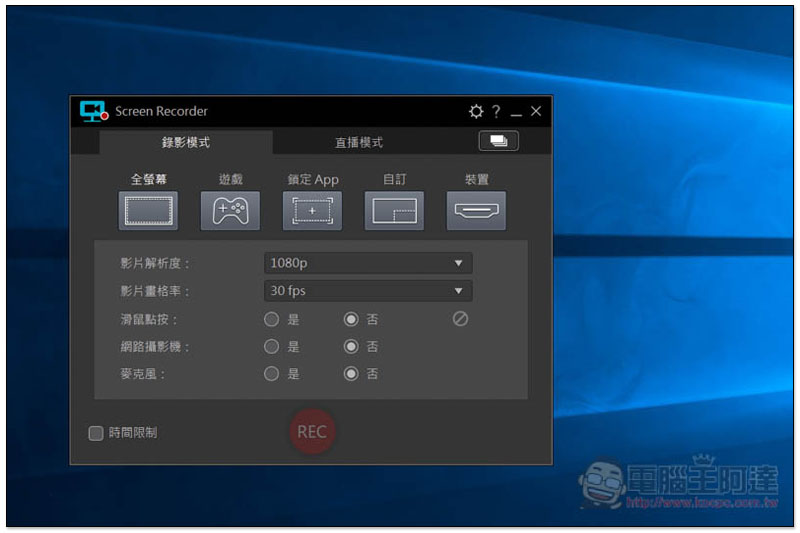This screenshot has height=533, width=800.
Task: Click the overlapping windows icon button
Action: (498, 141)
